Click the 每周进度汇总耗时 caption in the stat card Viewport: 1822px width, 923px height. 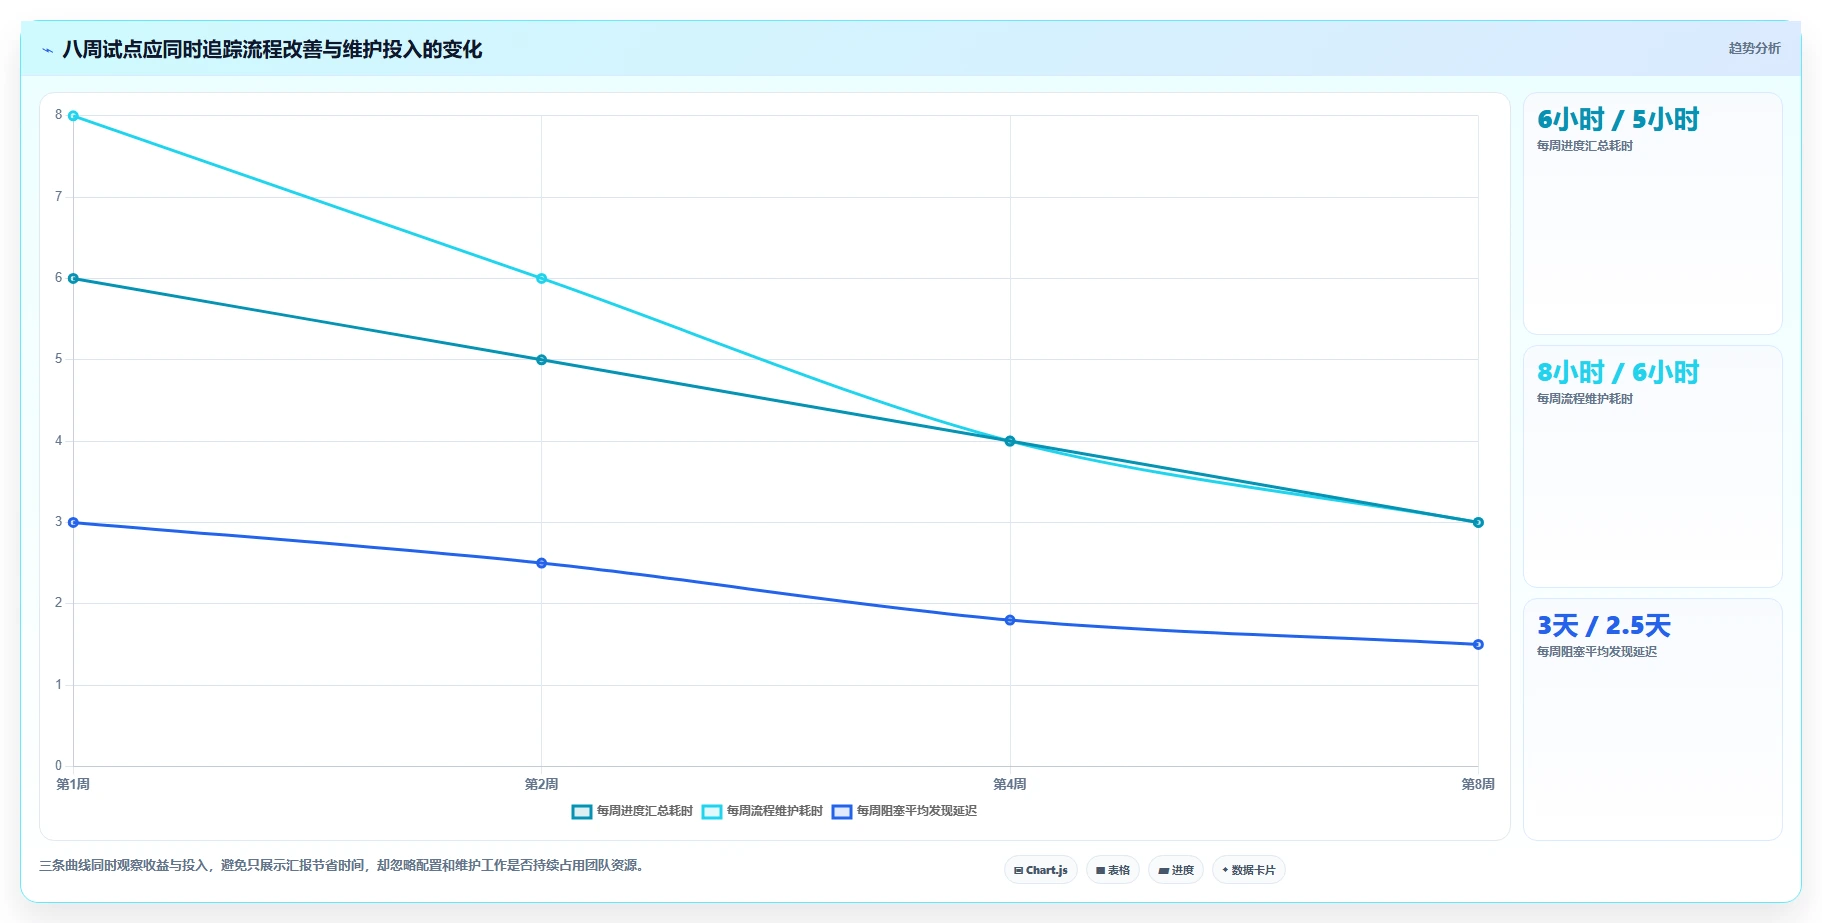click(x=1585, y=146)
